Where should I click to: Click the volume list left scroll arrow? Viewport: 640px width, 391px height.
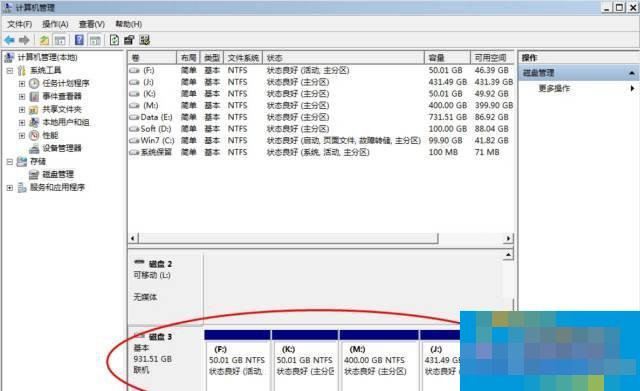(133, 238)
